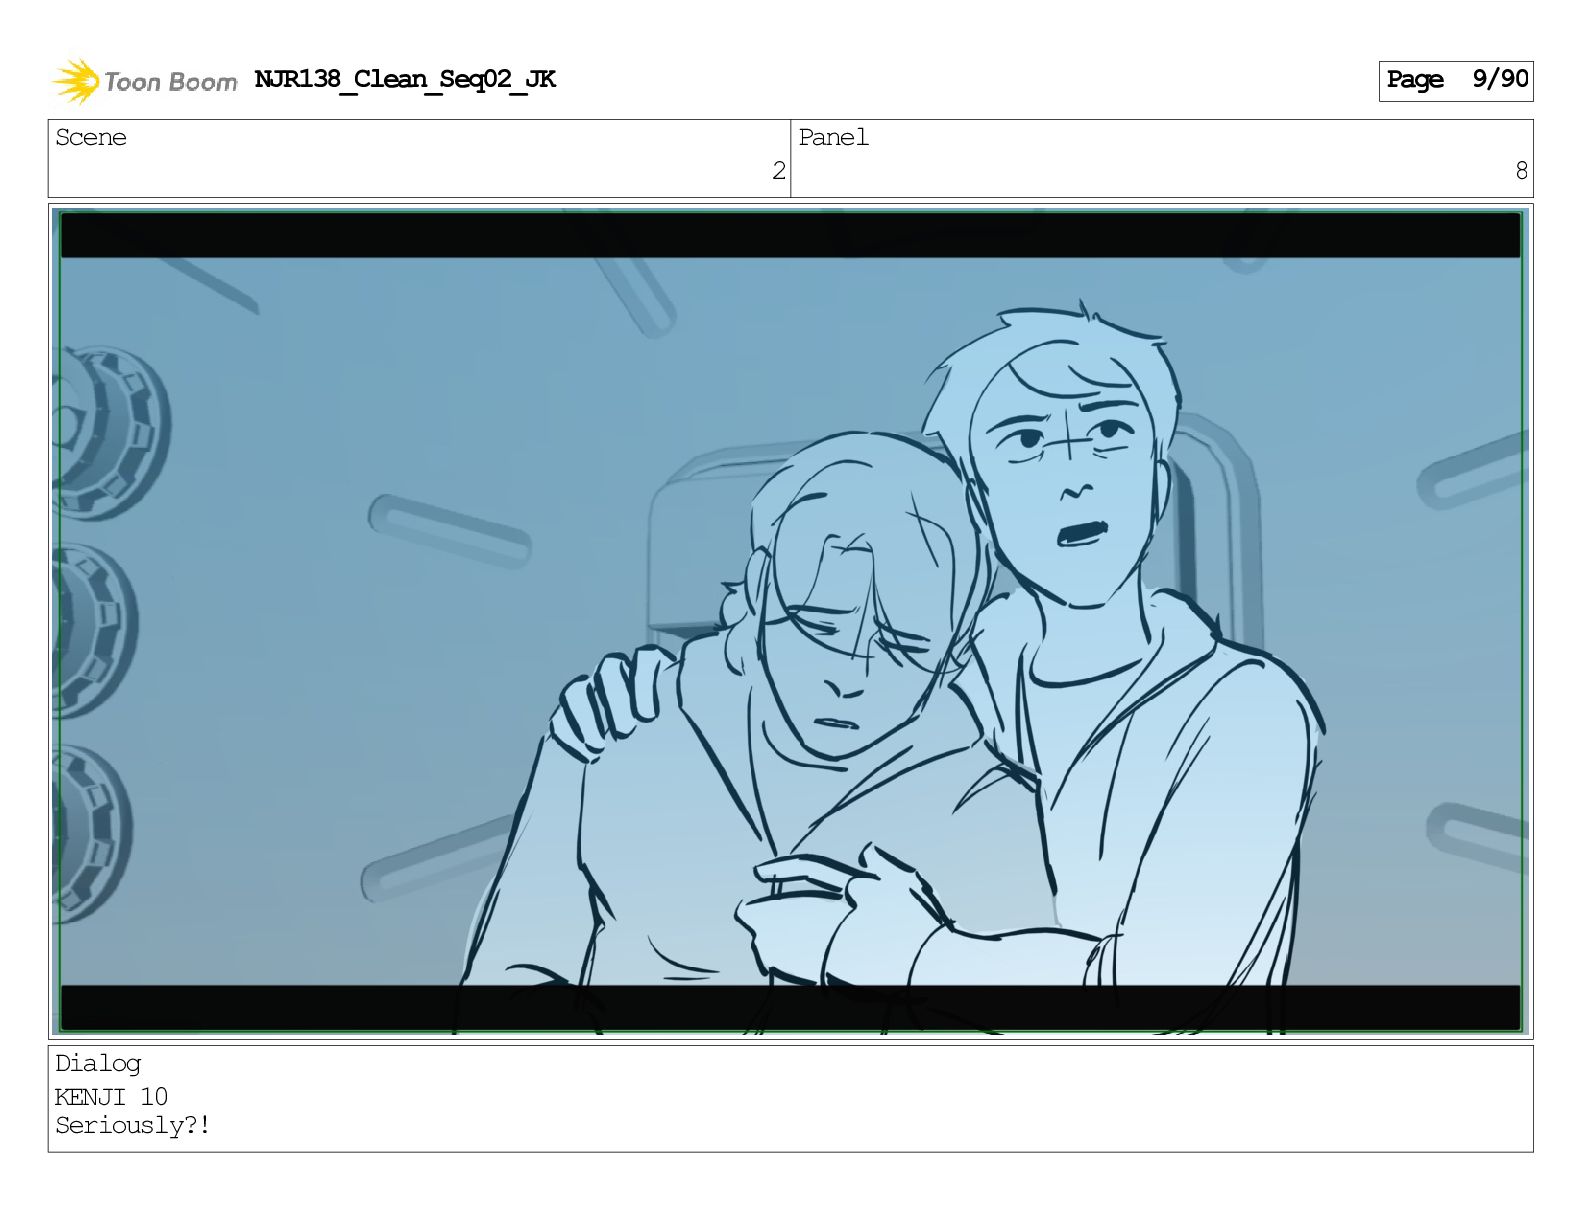Click the Panel label
The height and width of the screenshot is (1224, 1584).
click(x=833, y=137)
